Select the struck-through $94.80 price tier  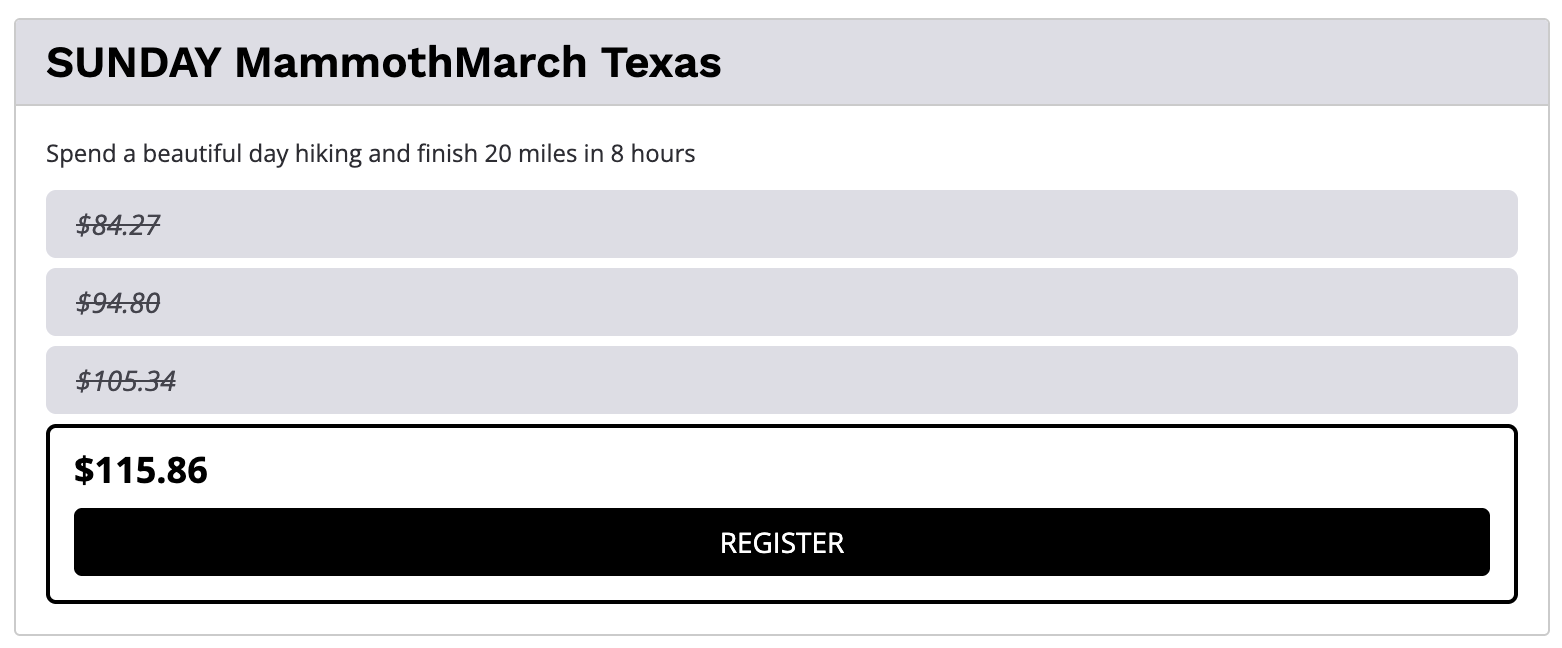119,302
